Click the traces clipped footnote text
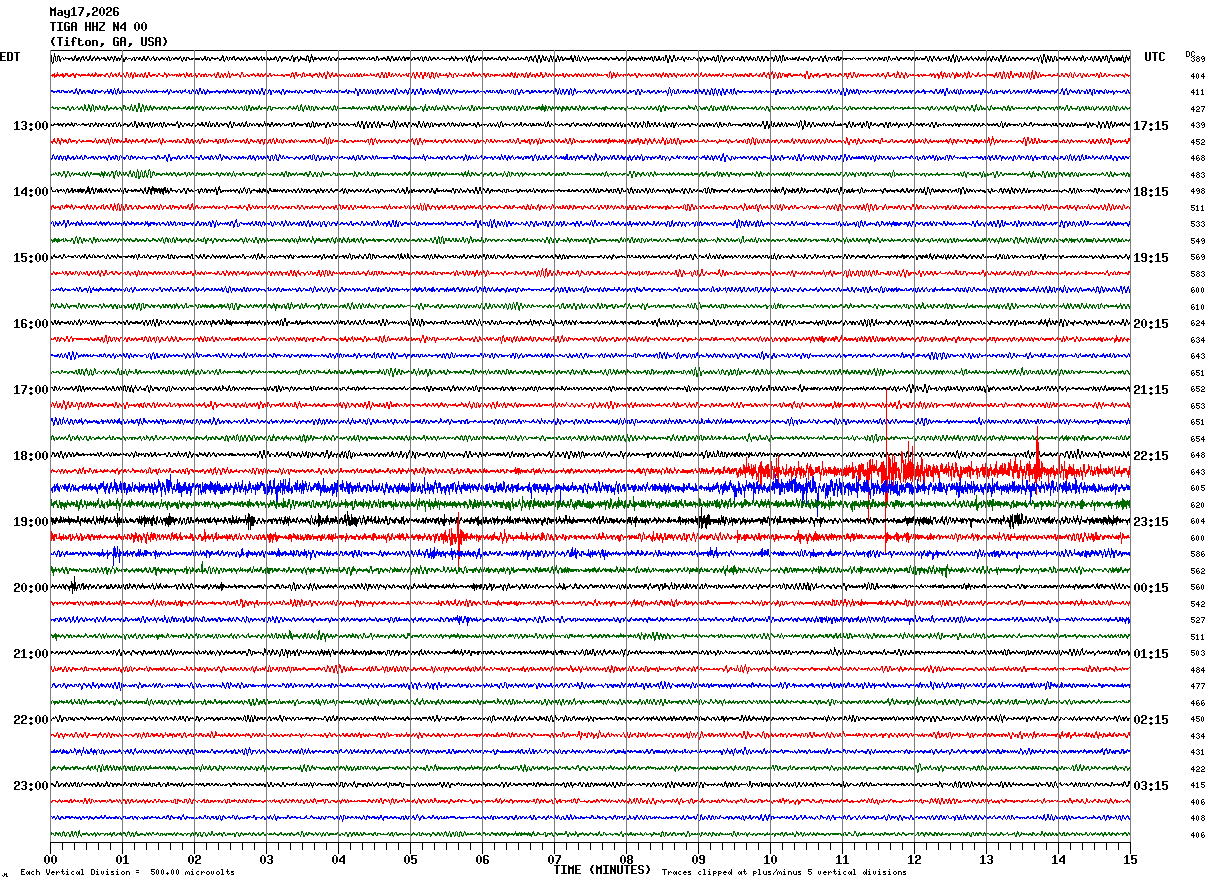Screen dimensions: 1210x886 (x=784, y=872)
